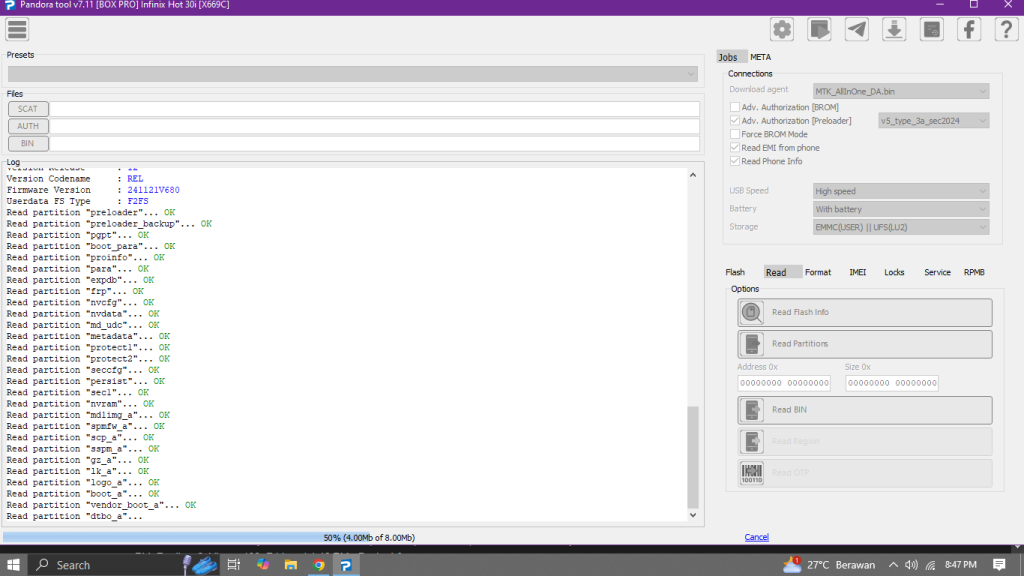
Task: Click the download updates icon
Action: point(894,29)
